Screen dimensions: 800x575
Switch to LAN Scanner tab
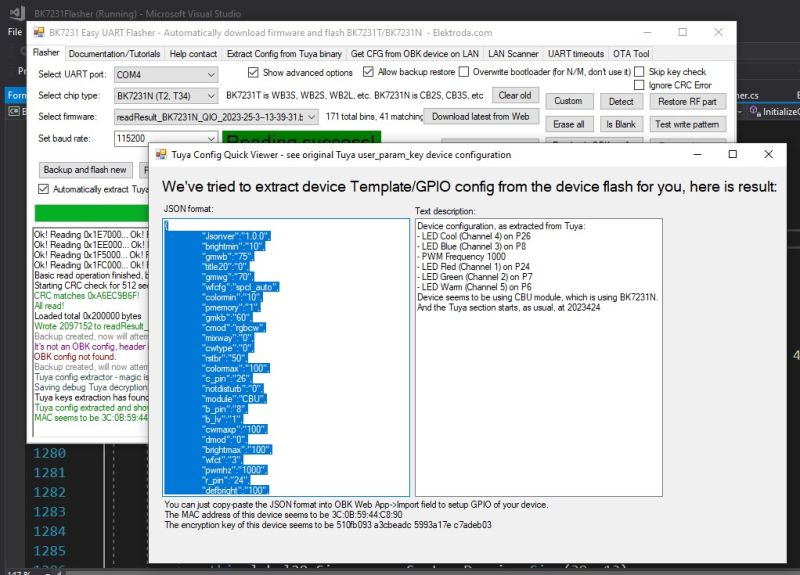coord(513,54)
